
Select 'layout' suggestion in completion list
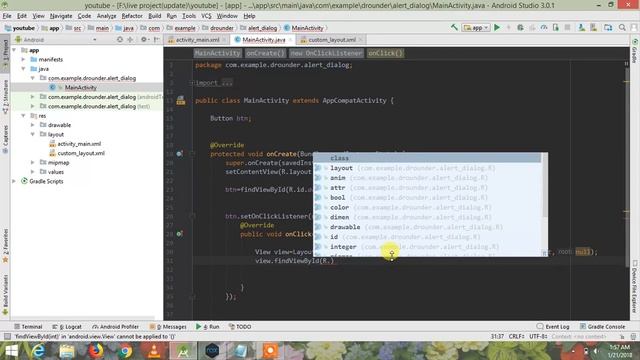pyautogui.click(x=427, y=168)
